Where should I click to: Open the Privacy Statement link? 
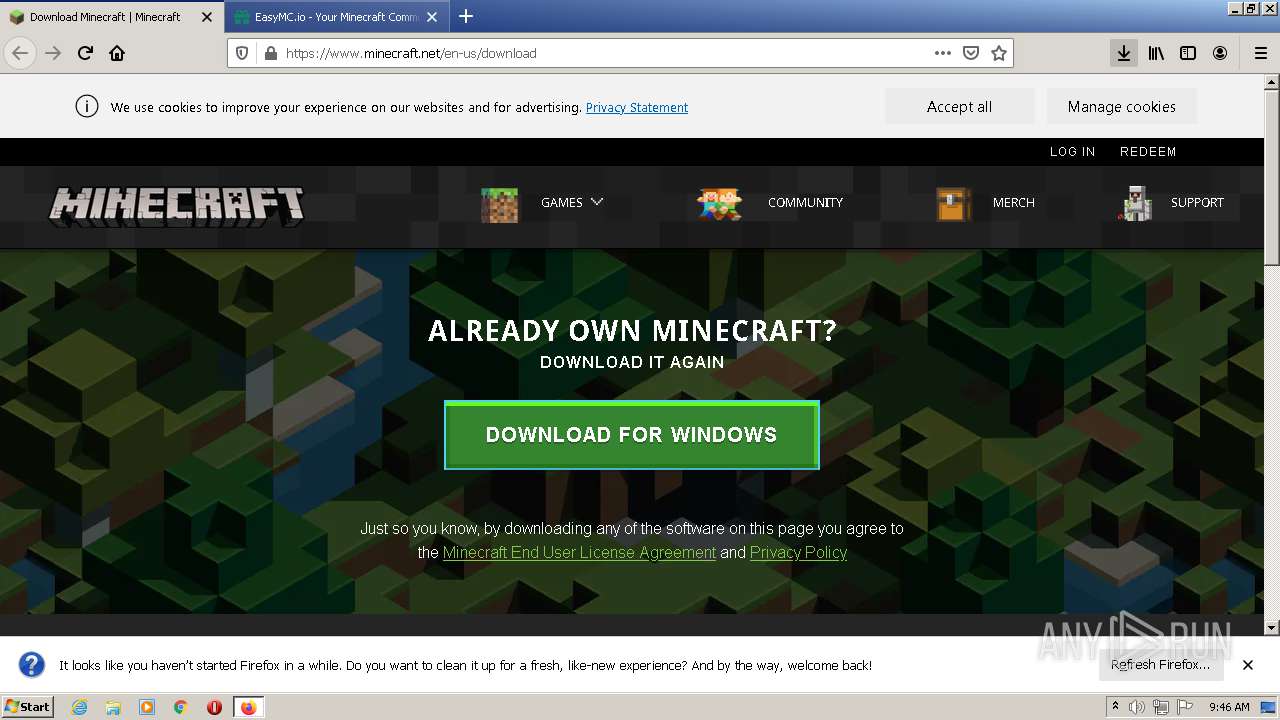(637, 107)
